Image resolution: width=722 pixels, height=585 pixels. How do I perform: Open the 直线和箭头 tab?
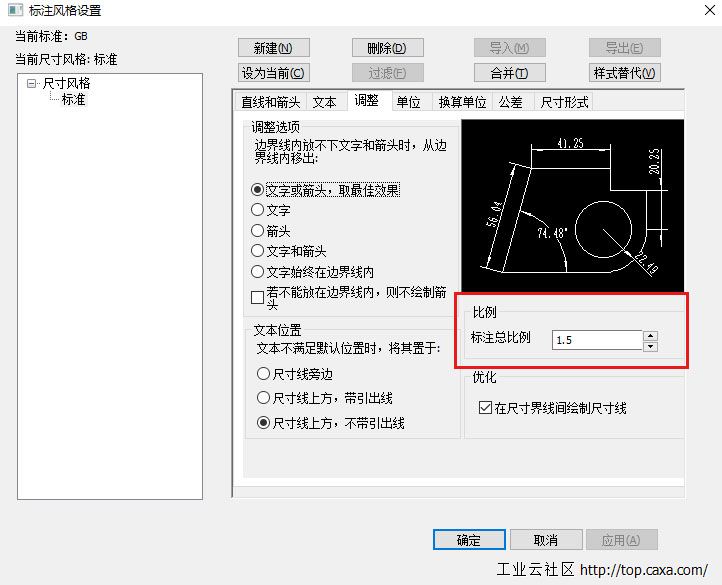click(x=270, y=102)
